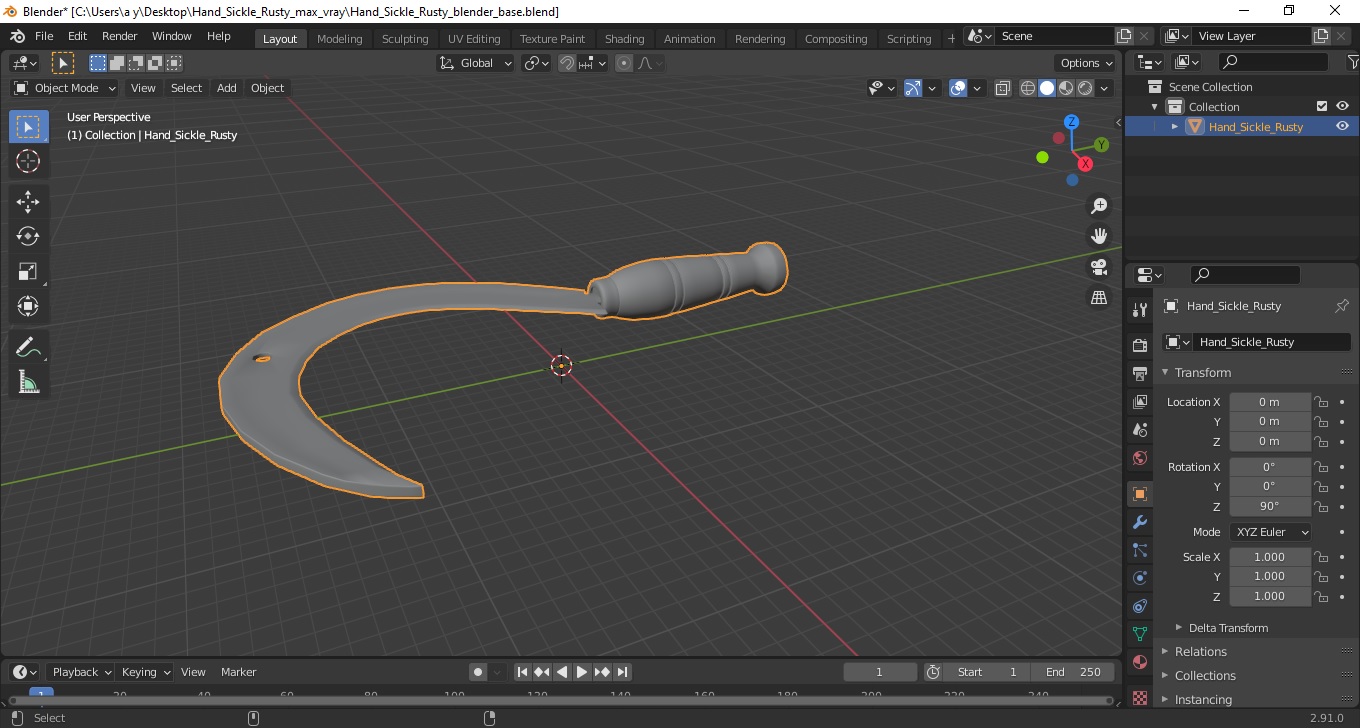
Task: Open Particles properties tab
Action: (1140, 550)
